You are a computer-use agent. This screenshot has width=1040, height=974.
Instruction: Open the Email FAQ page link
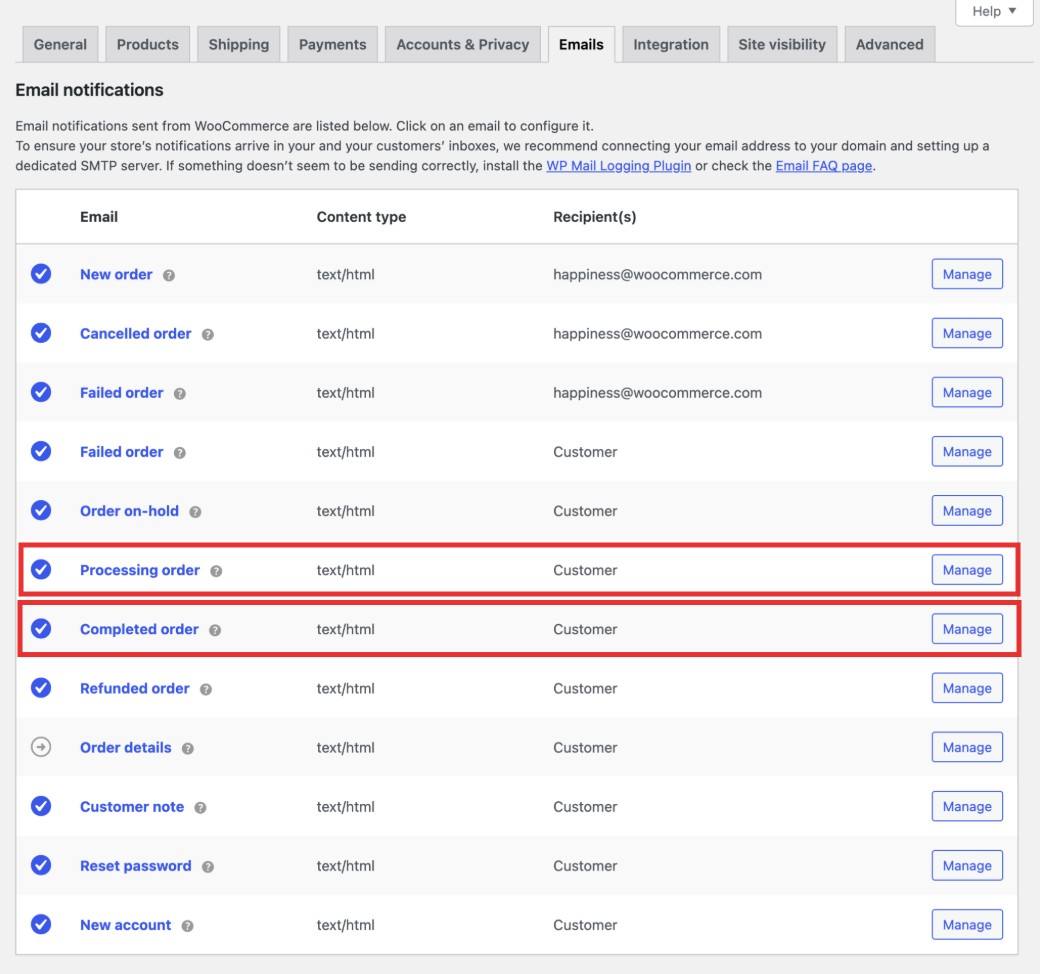[824, 166]
